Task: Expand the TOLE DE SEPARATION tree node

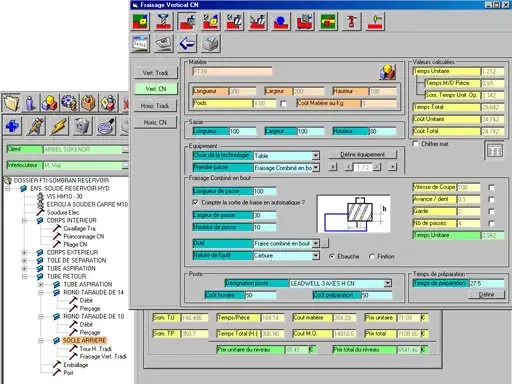Action: 24,260
